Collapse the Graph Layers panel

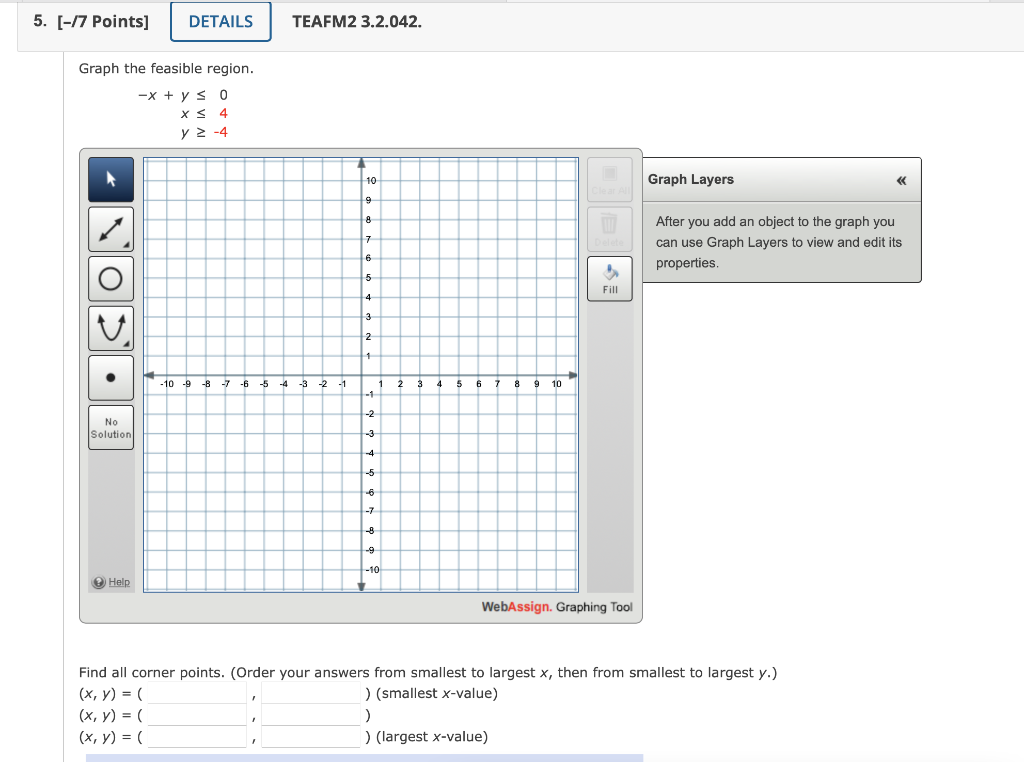click(x=901, y=179)
